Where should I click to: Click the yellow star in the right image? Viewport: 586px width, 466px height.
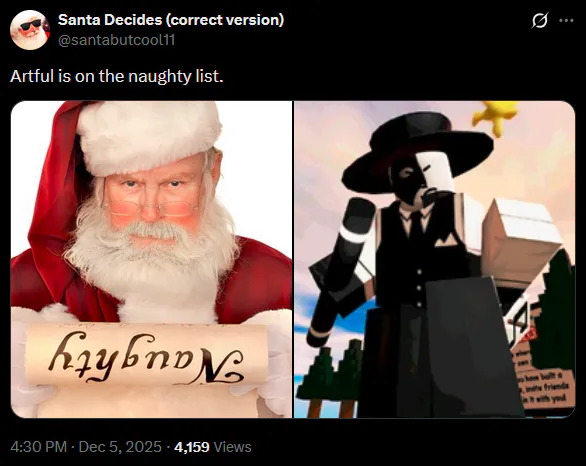(495, 115)
